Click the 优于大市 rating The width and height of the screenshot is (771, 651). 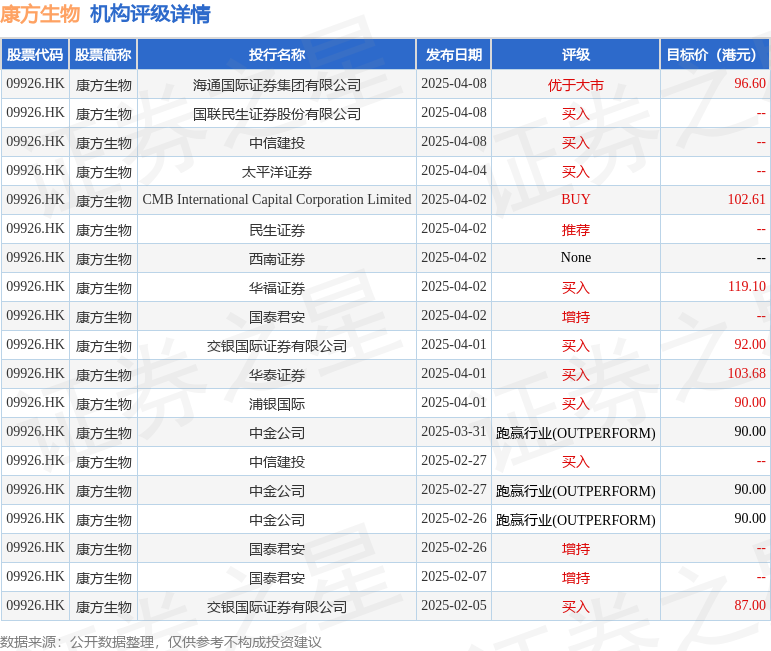point(576,85)
